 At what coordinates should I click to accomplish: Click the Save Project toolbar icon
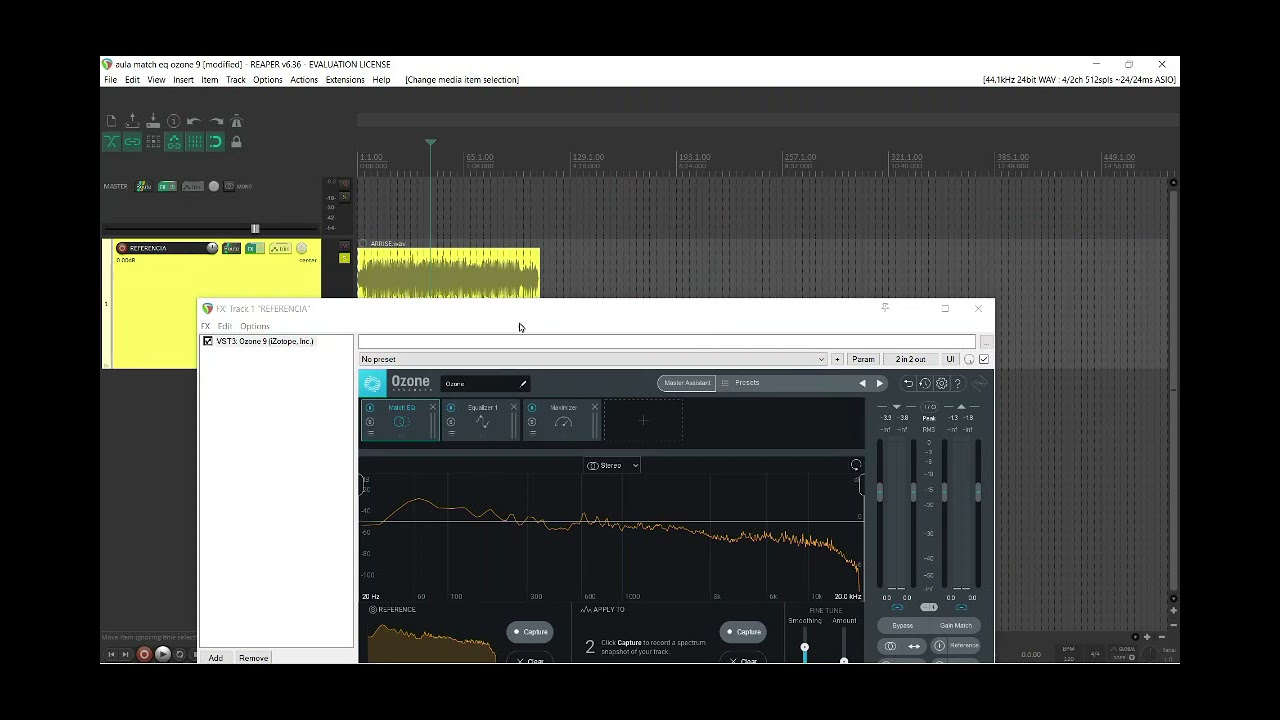point(153,121)
